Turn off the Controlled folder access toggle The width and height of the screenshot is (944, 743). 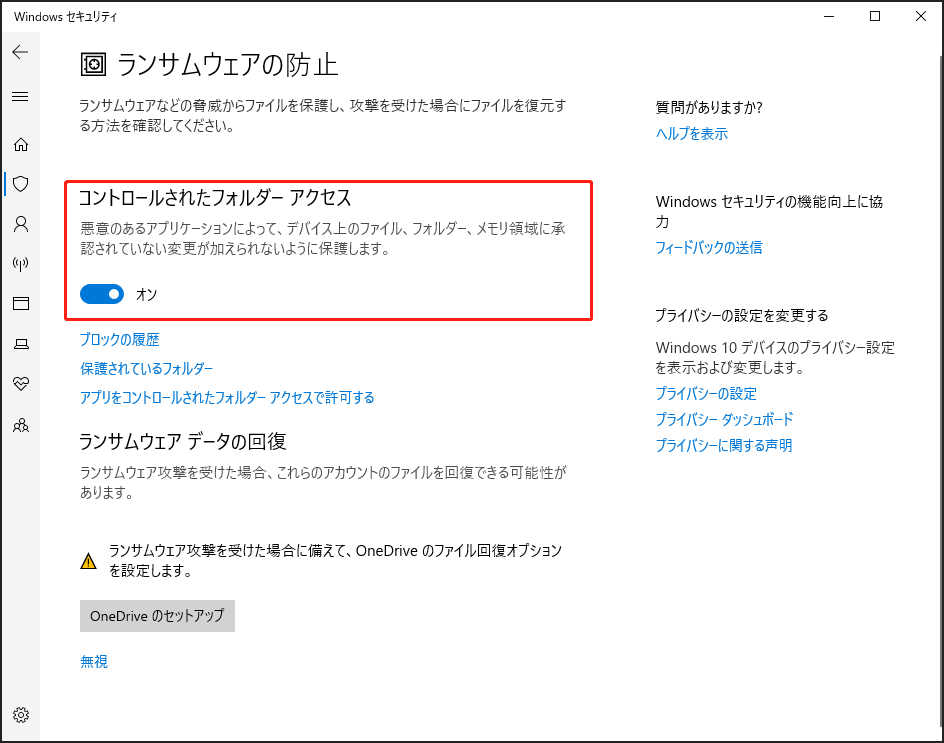[102, 294]
